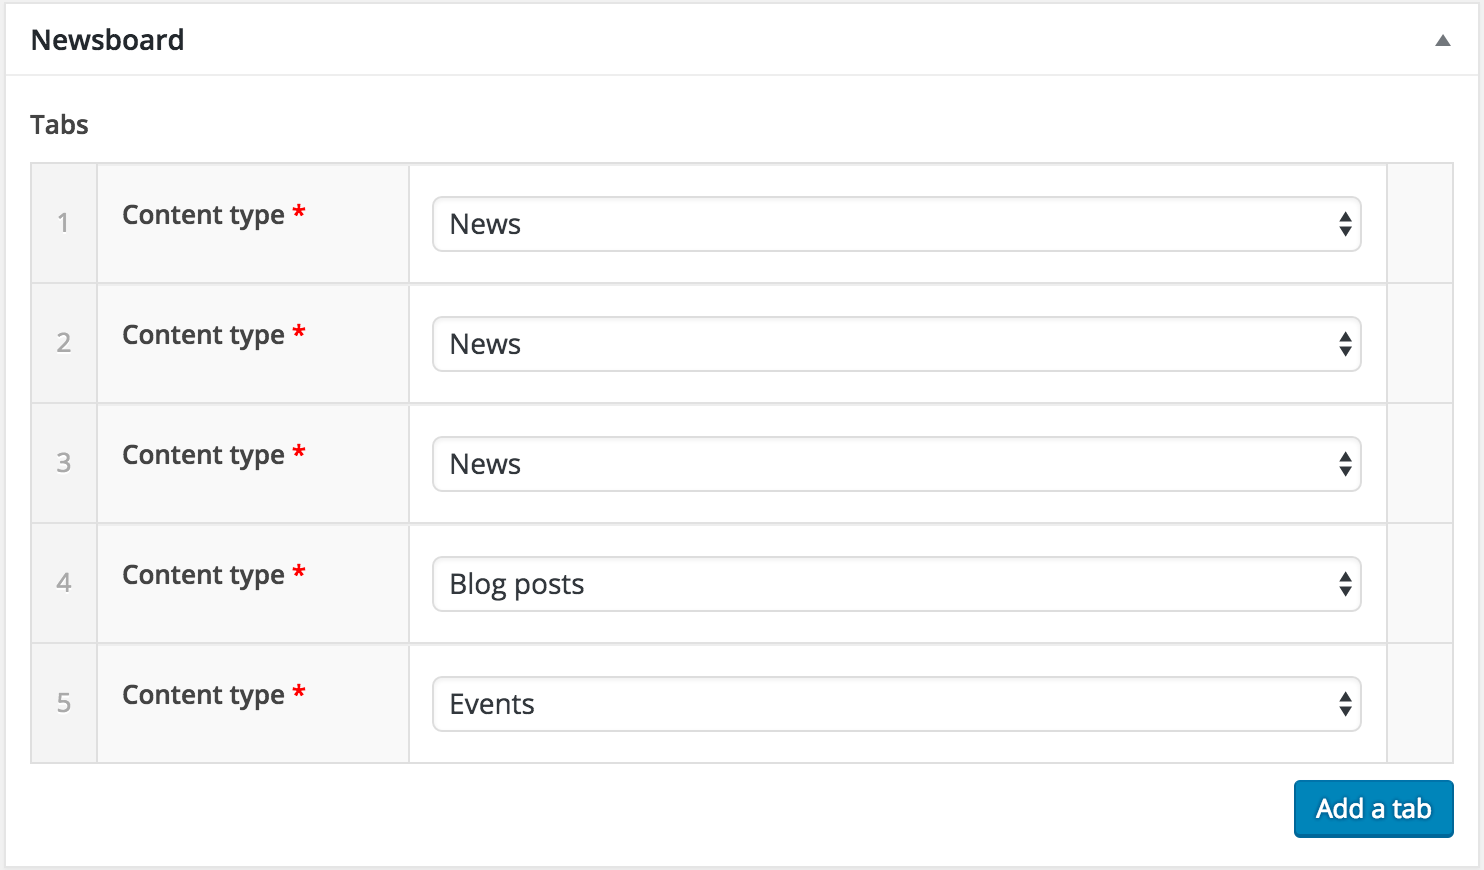Click the up-down arrows on the row 1 News select
Image resolution: width=1484 pixels, height=870 pixels.
(x=1345, y=224)
